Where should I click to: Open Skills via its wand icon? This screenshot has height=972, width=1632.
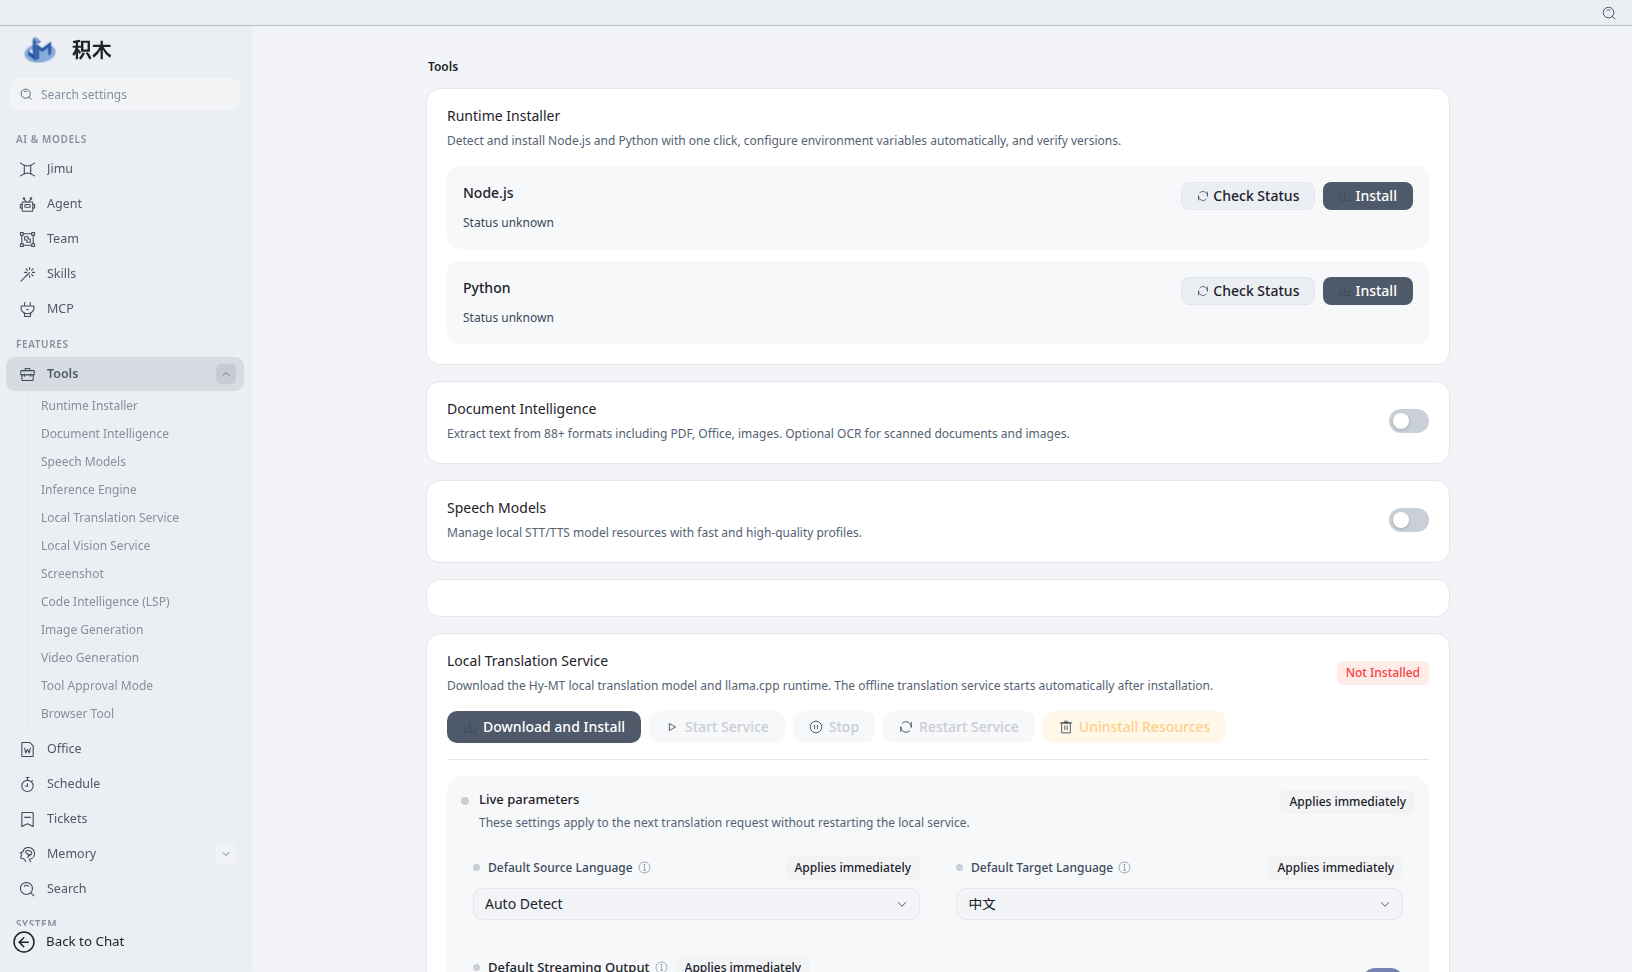[28, 274]
